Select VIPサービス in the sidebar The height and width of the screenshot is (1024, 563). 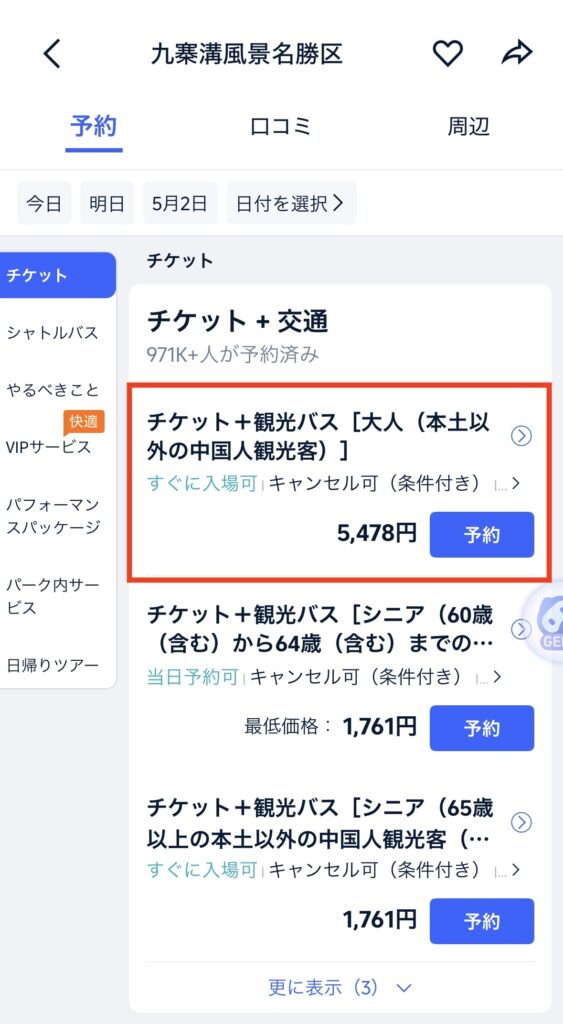49,448
